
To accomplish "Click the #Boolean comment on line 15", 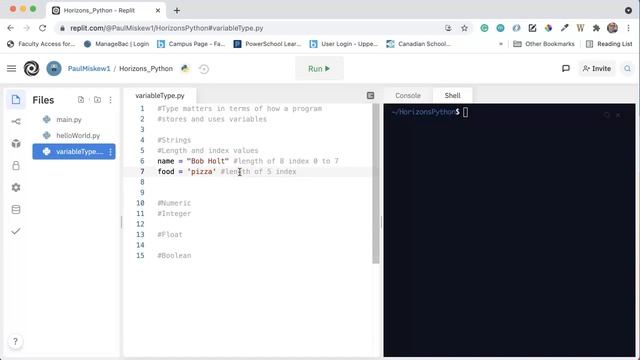I will (x=174, y=256).
